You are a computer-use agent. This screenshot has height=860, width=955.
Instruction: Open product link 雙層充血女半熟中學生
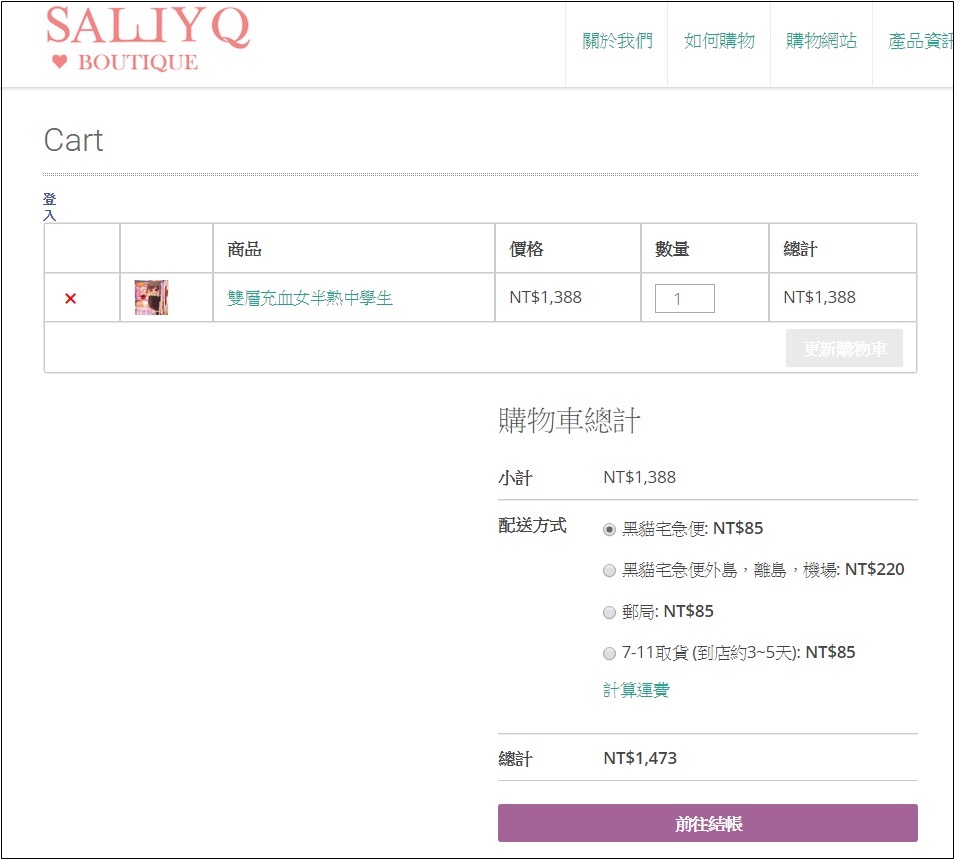(310, 298)
